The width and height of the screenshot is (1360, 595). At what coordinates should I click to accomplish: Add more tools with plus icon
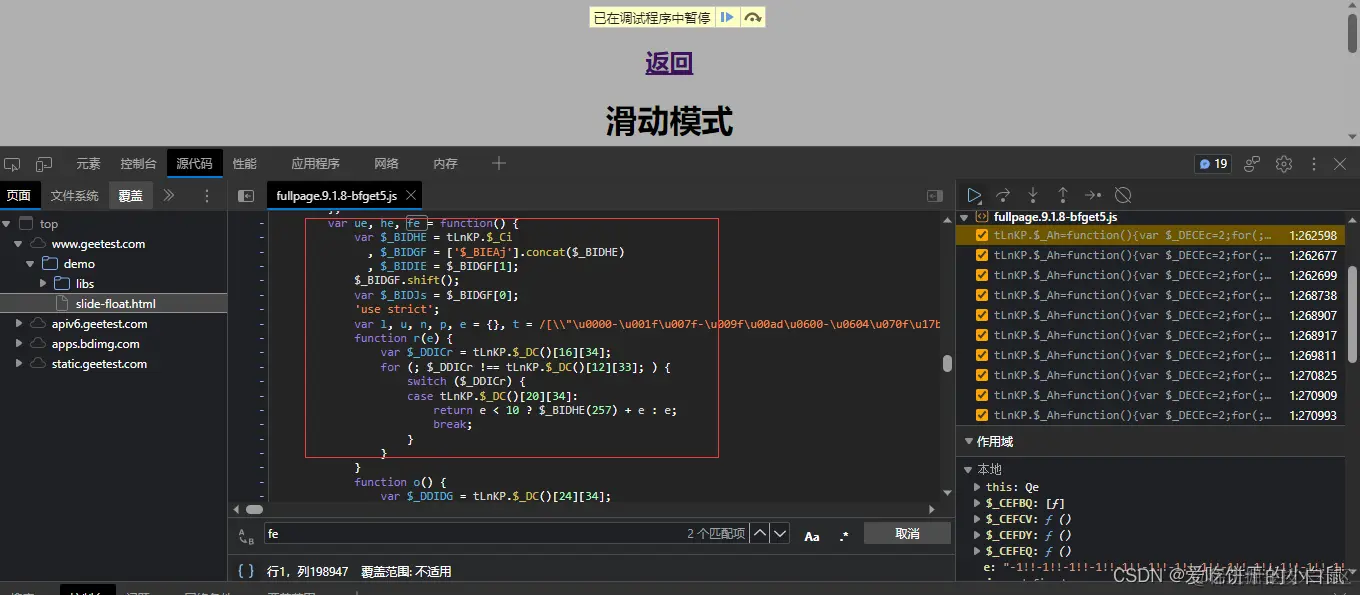(499, 163)
